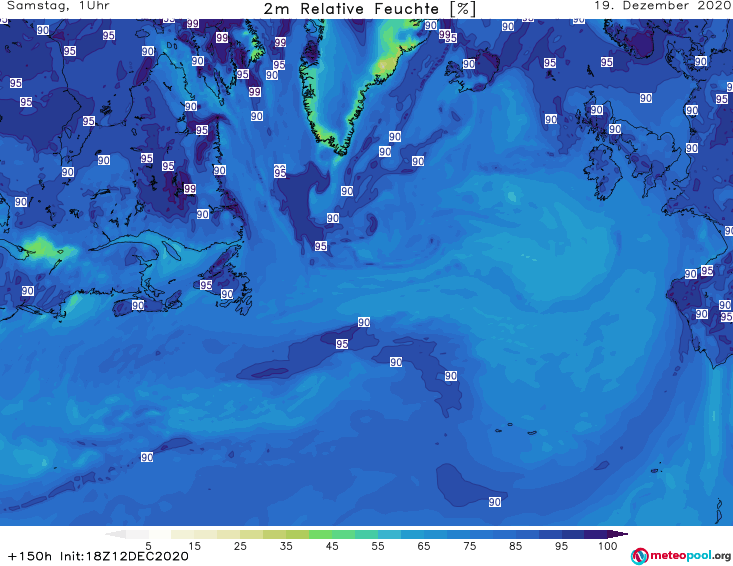Click the colorbar scale value 65

tap(424, 546)
